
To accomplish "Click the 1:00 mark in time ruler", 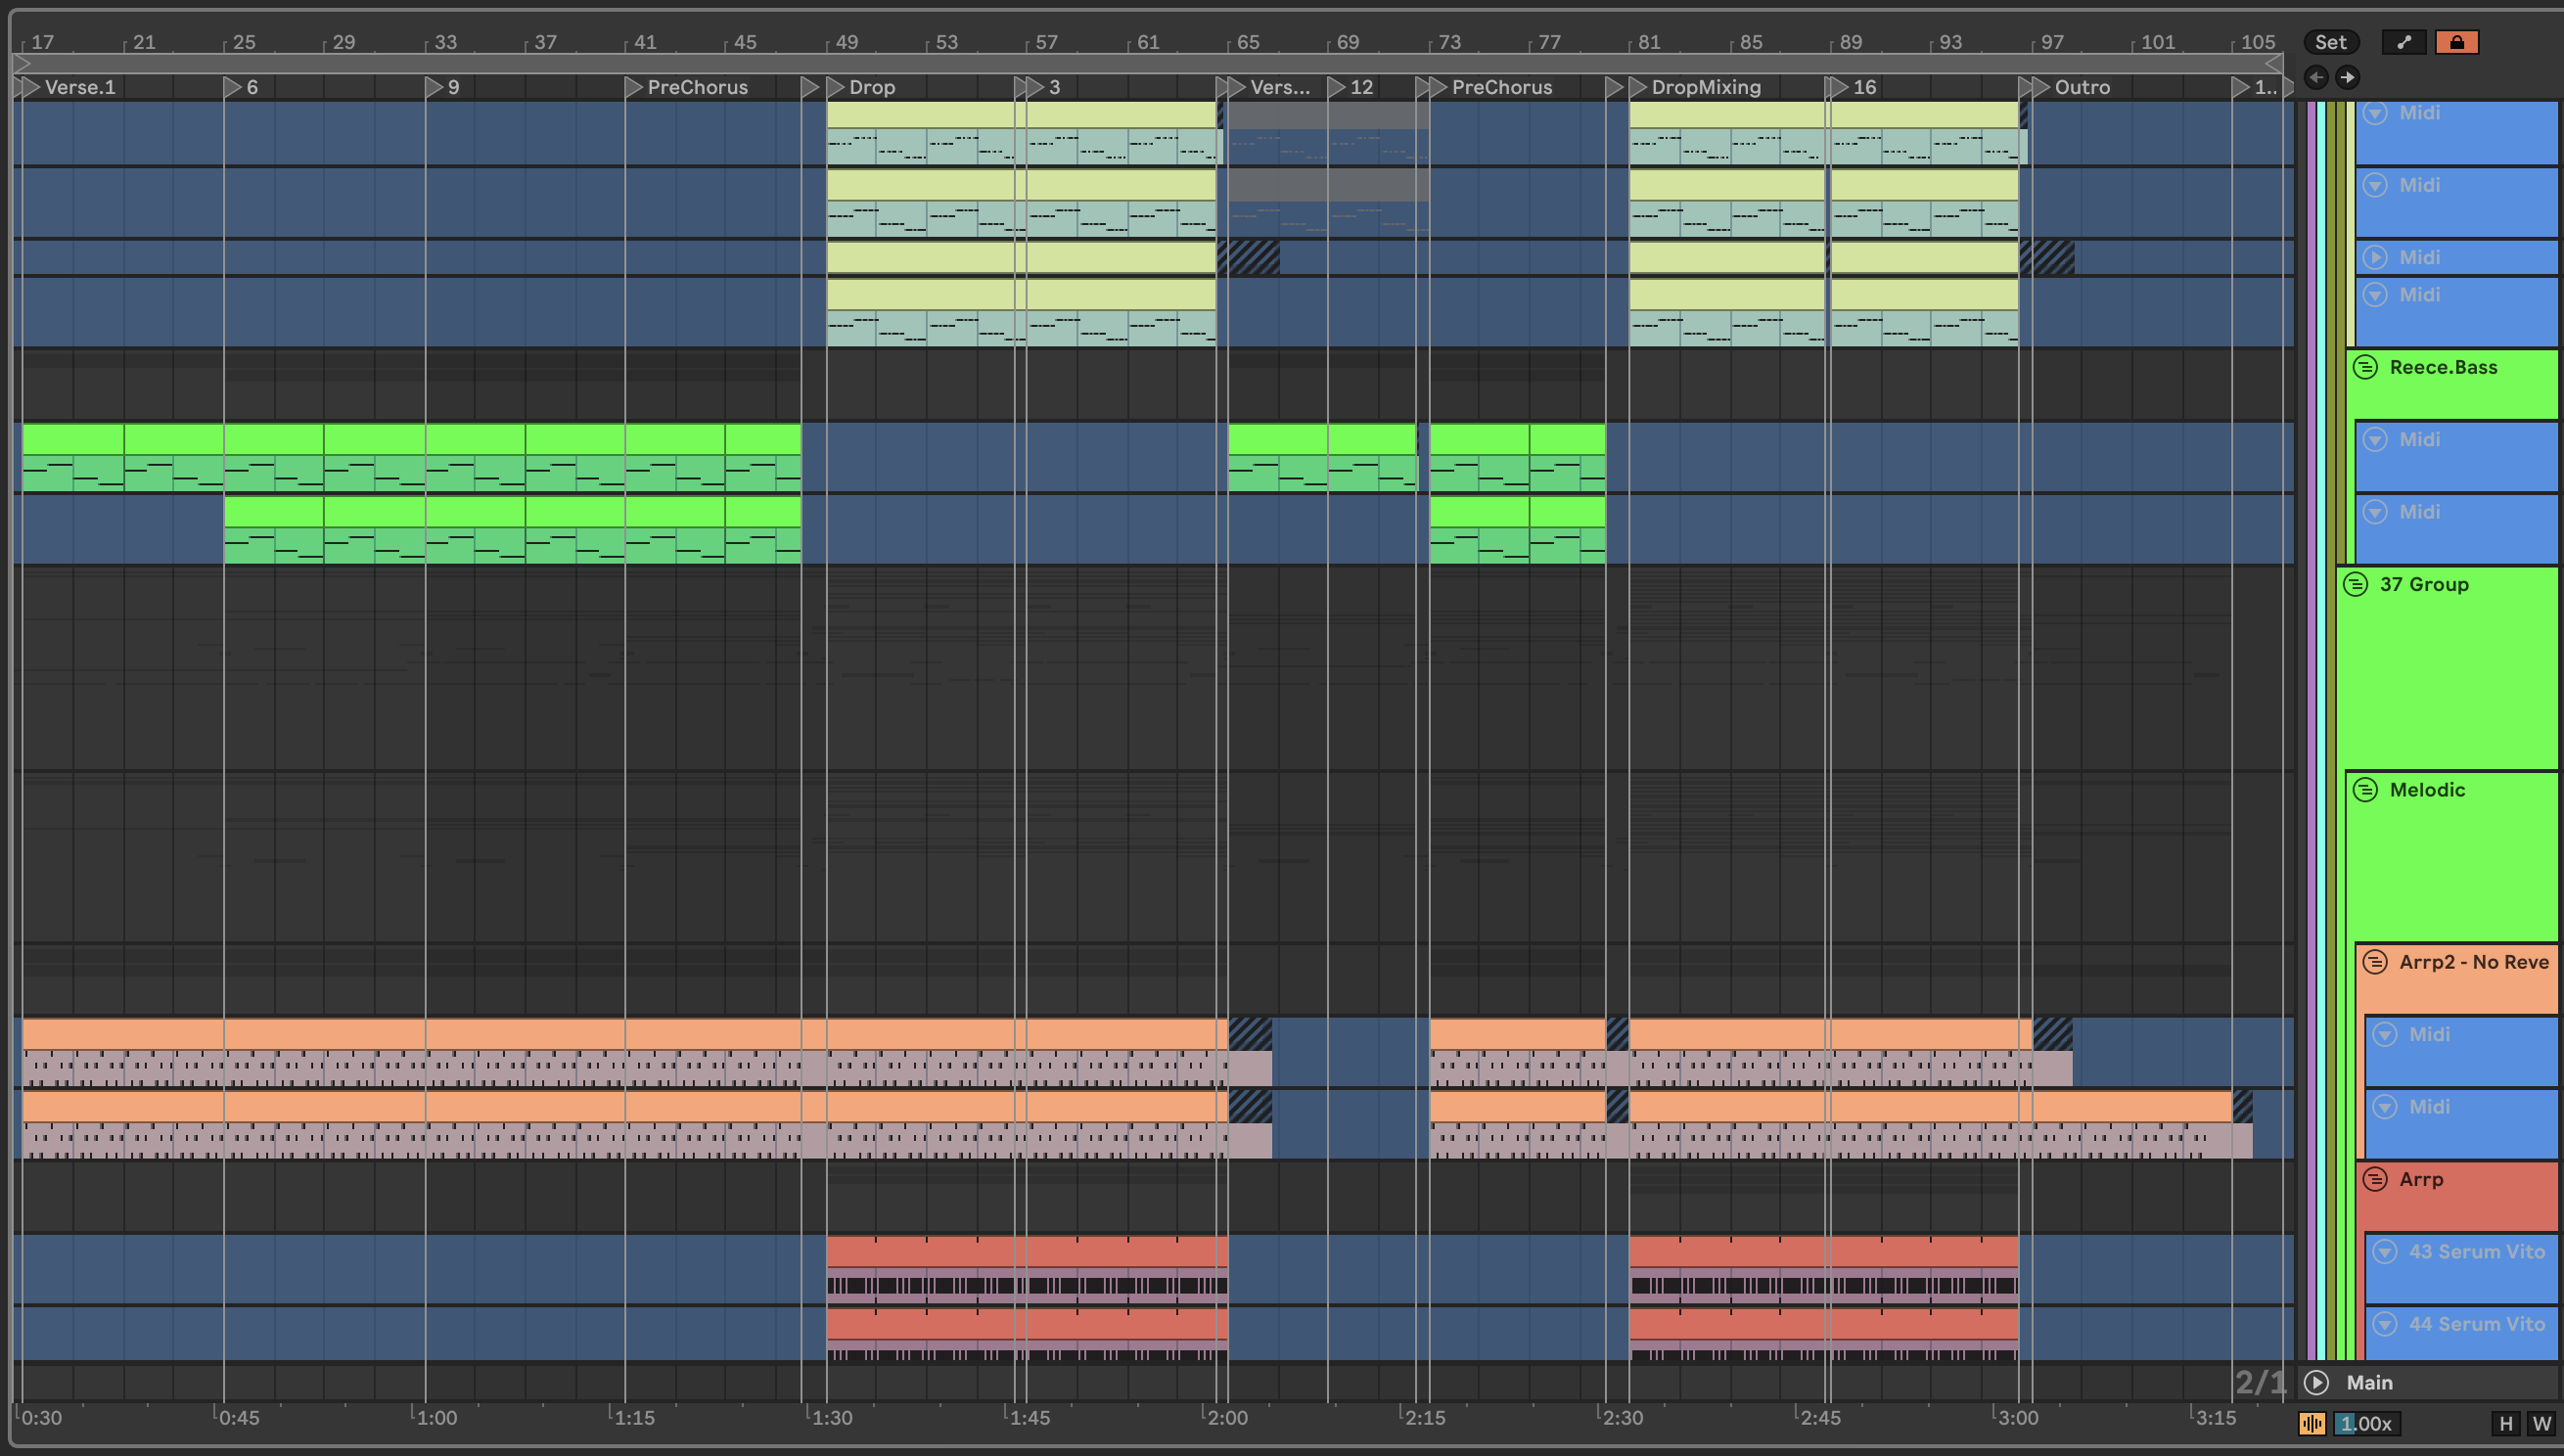I will pos(436,1417).
